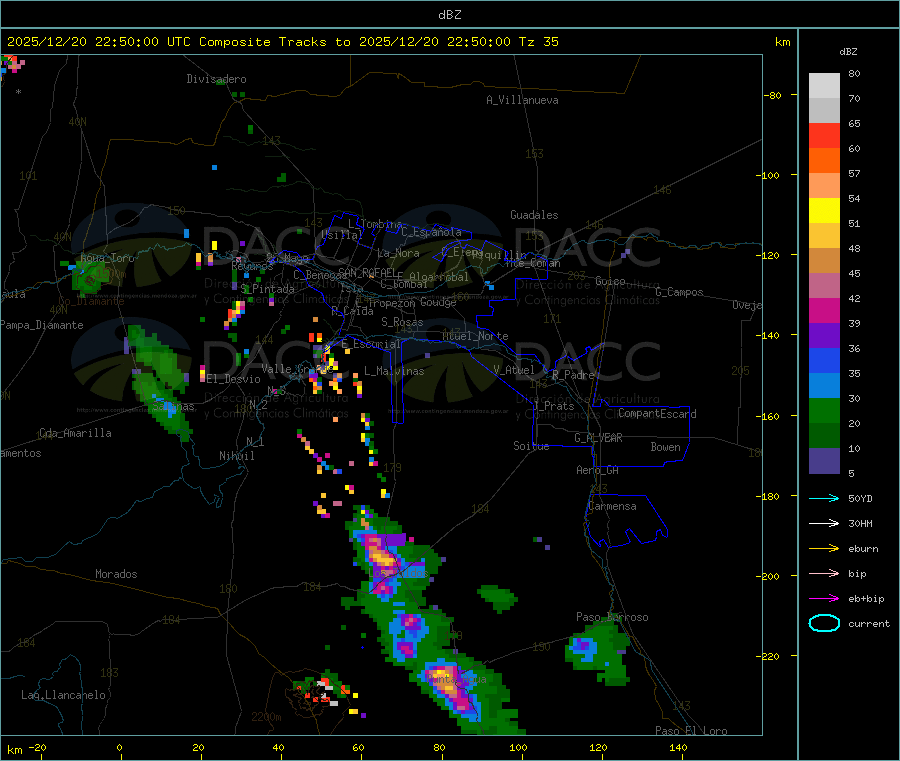This screenshot has width=900, height=761.
Task: Click the composite tracks timestamp header
Action: point(282,42)
